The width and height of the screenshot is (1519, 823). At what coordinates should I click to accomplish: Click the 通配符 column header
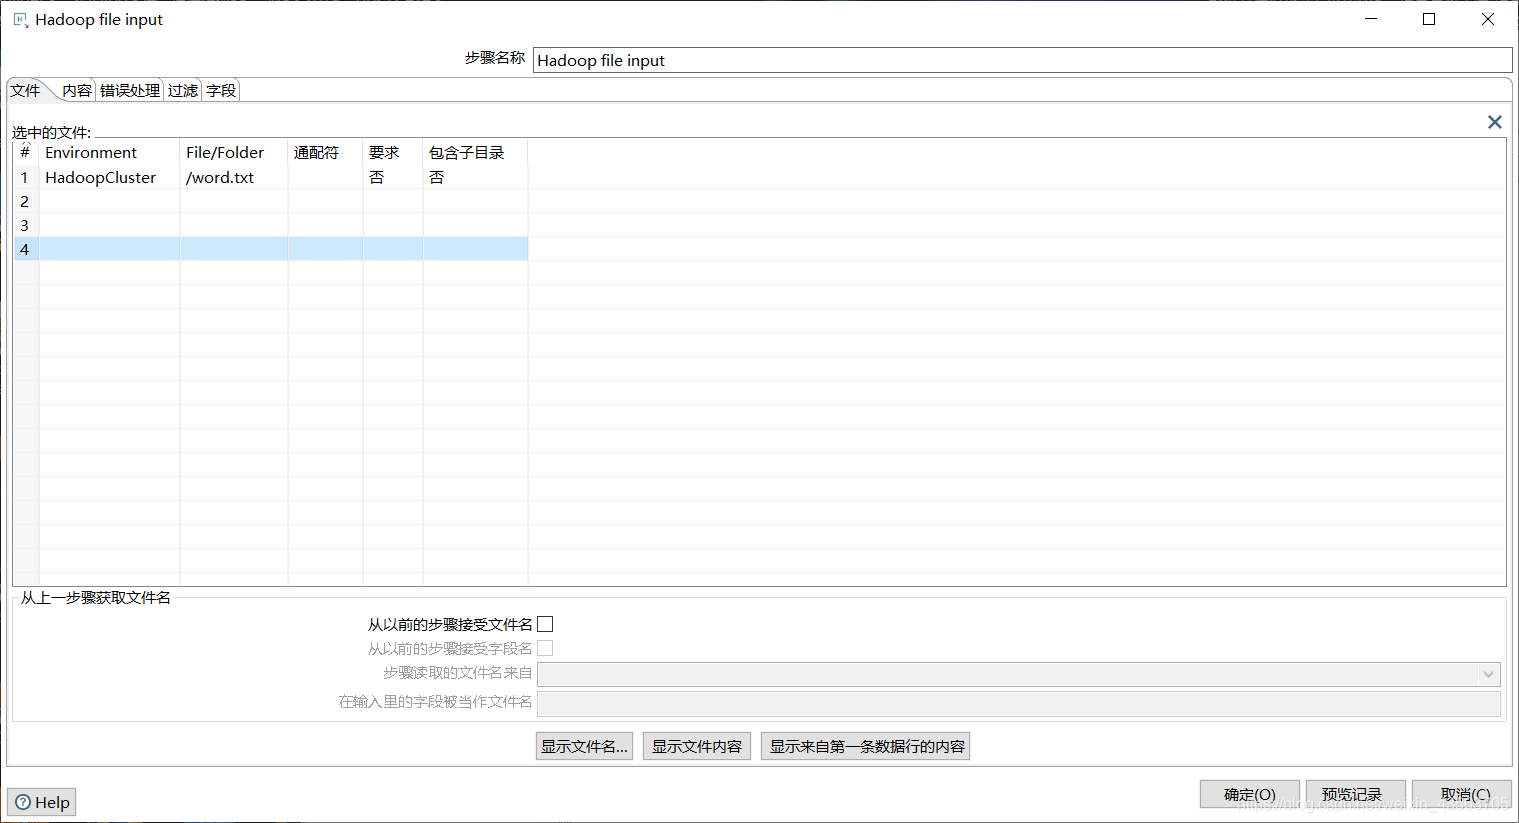[325, 152]
